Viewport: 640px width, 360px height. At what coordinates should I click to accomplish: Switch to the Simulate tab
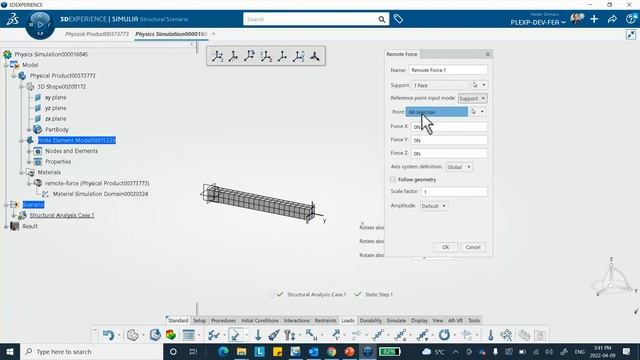[396, 320]
